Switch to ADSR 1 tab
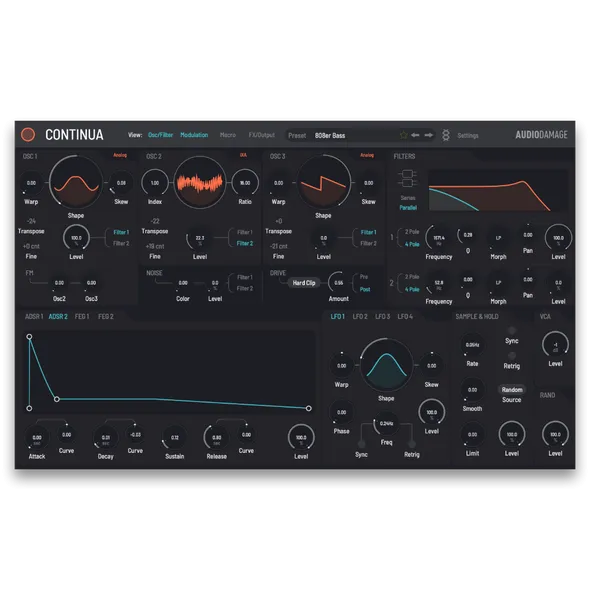This screenshot has height=590, width=590. 34,317
